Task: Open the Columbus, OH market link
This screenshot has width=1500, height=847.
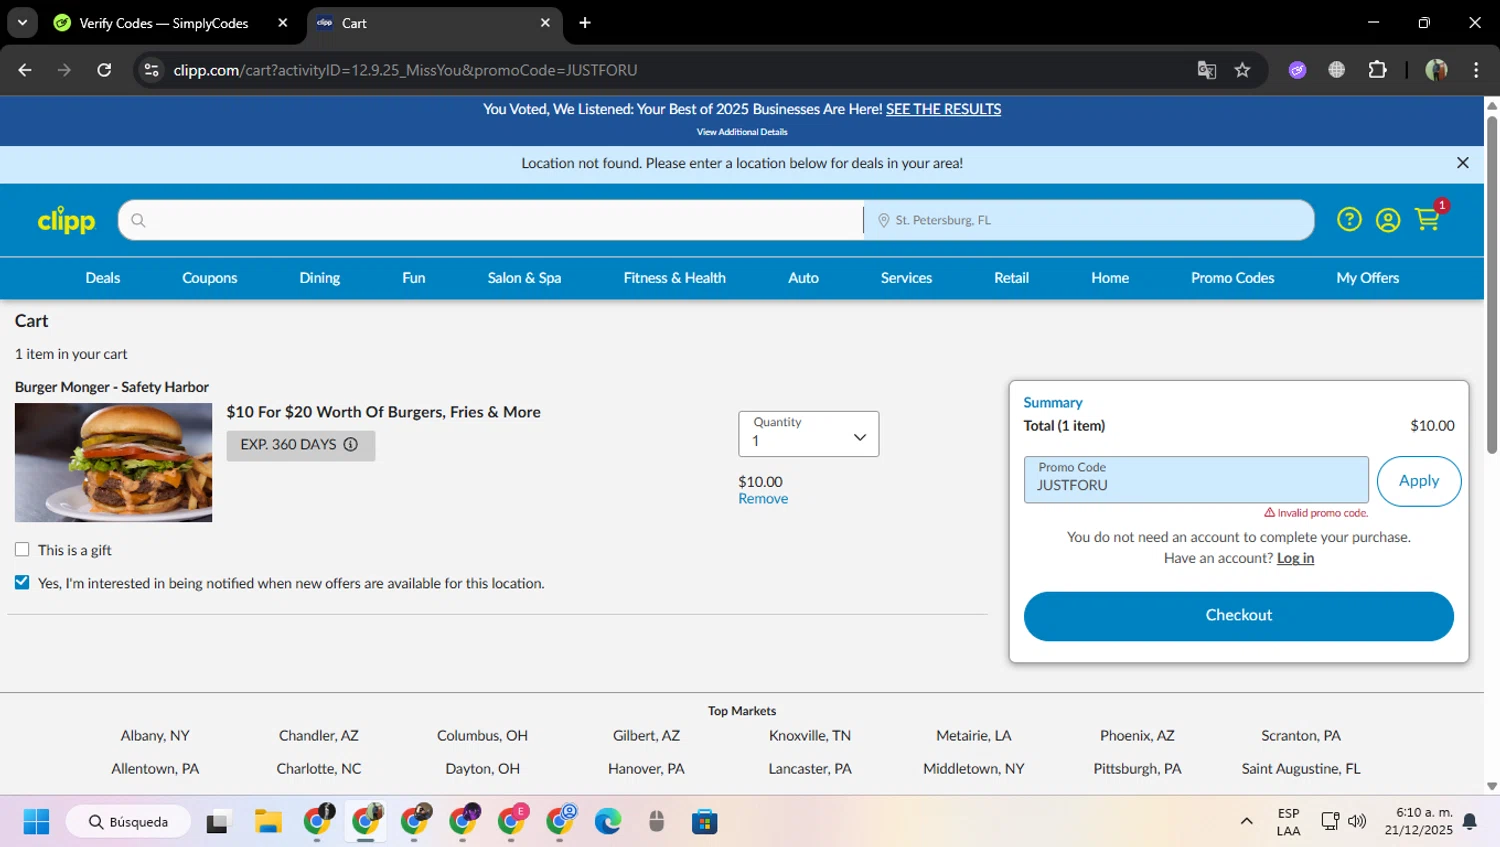Action: point(482,736)
